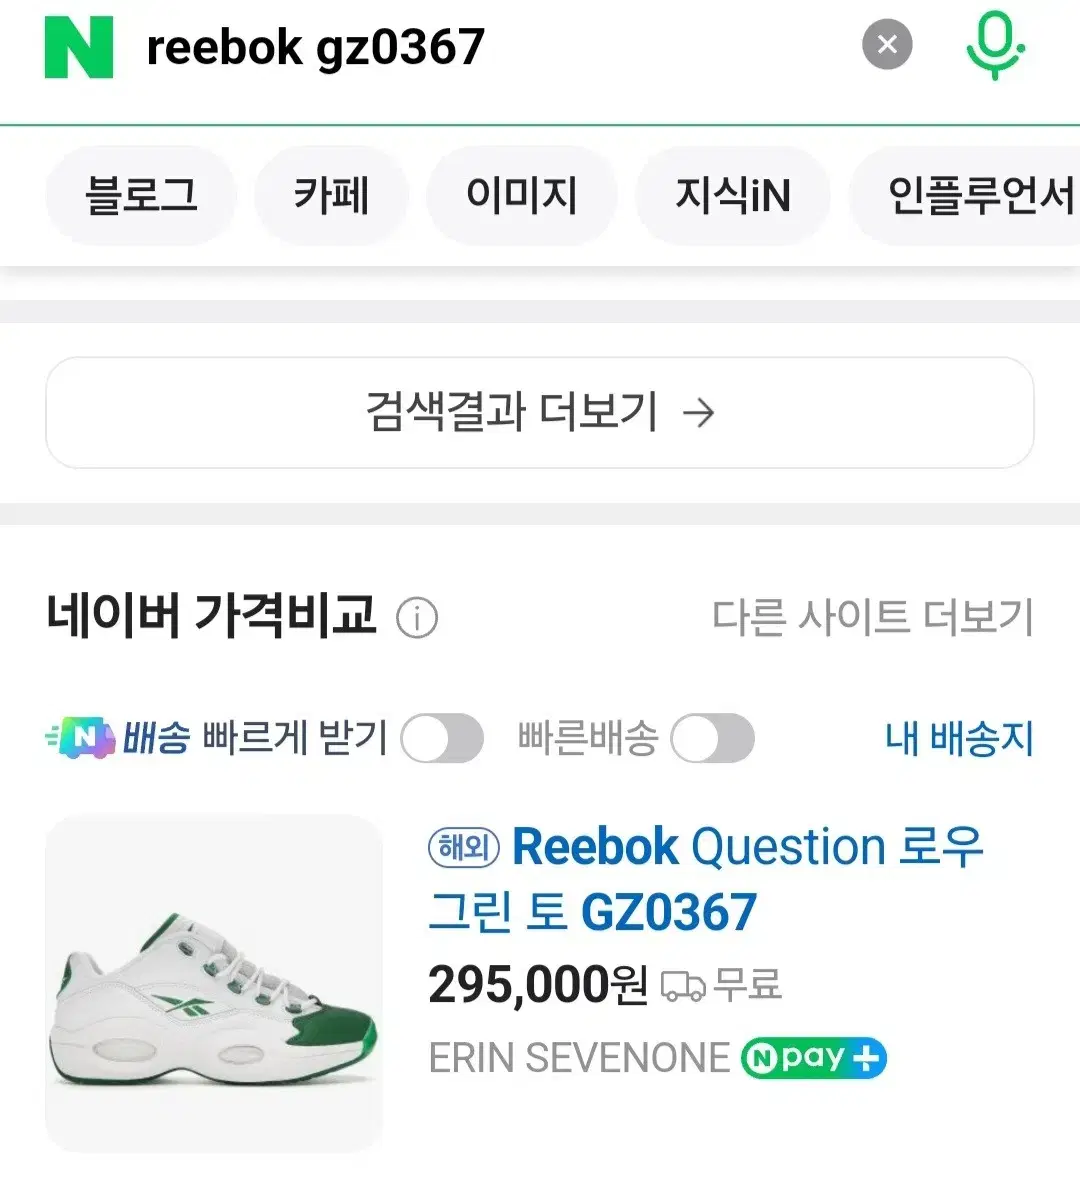Image resolution: width=1080 pixels, height=1179 pixels.
Task: Tap the green Reebok shoe thumbnail
Action: point(214,983)
